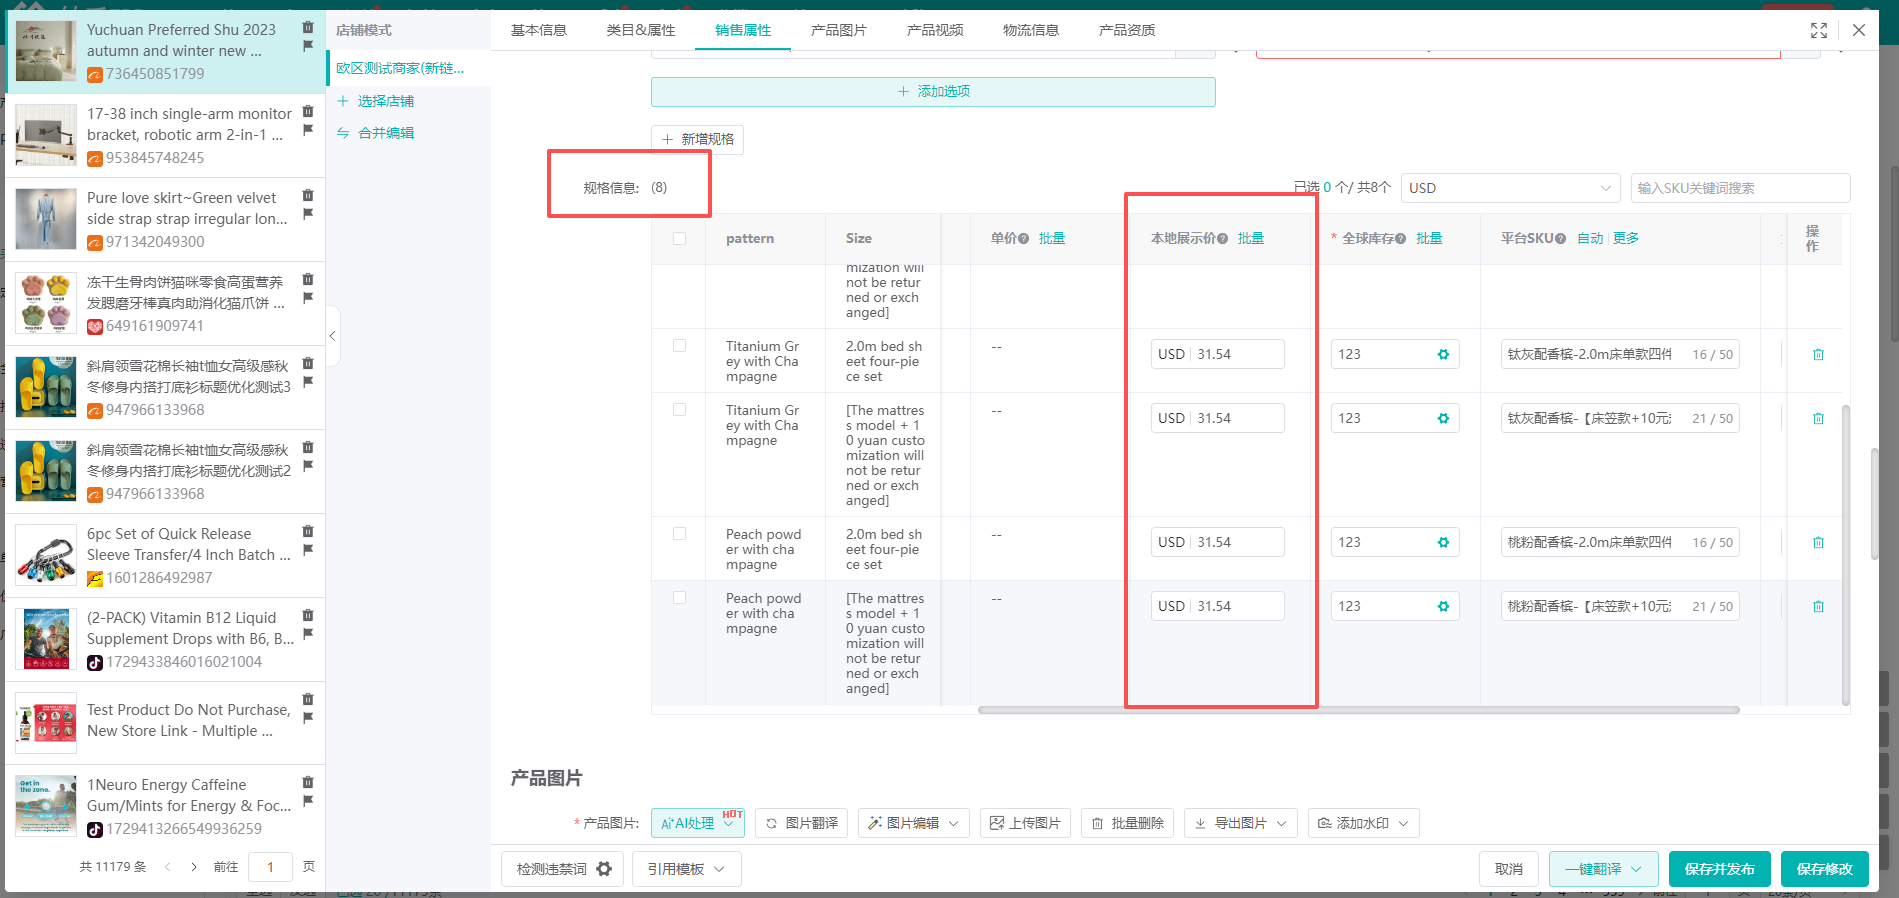Go to next page of product list
Image resolution: width=1899 pixels, height=898 pixels.
[194, 867]
